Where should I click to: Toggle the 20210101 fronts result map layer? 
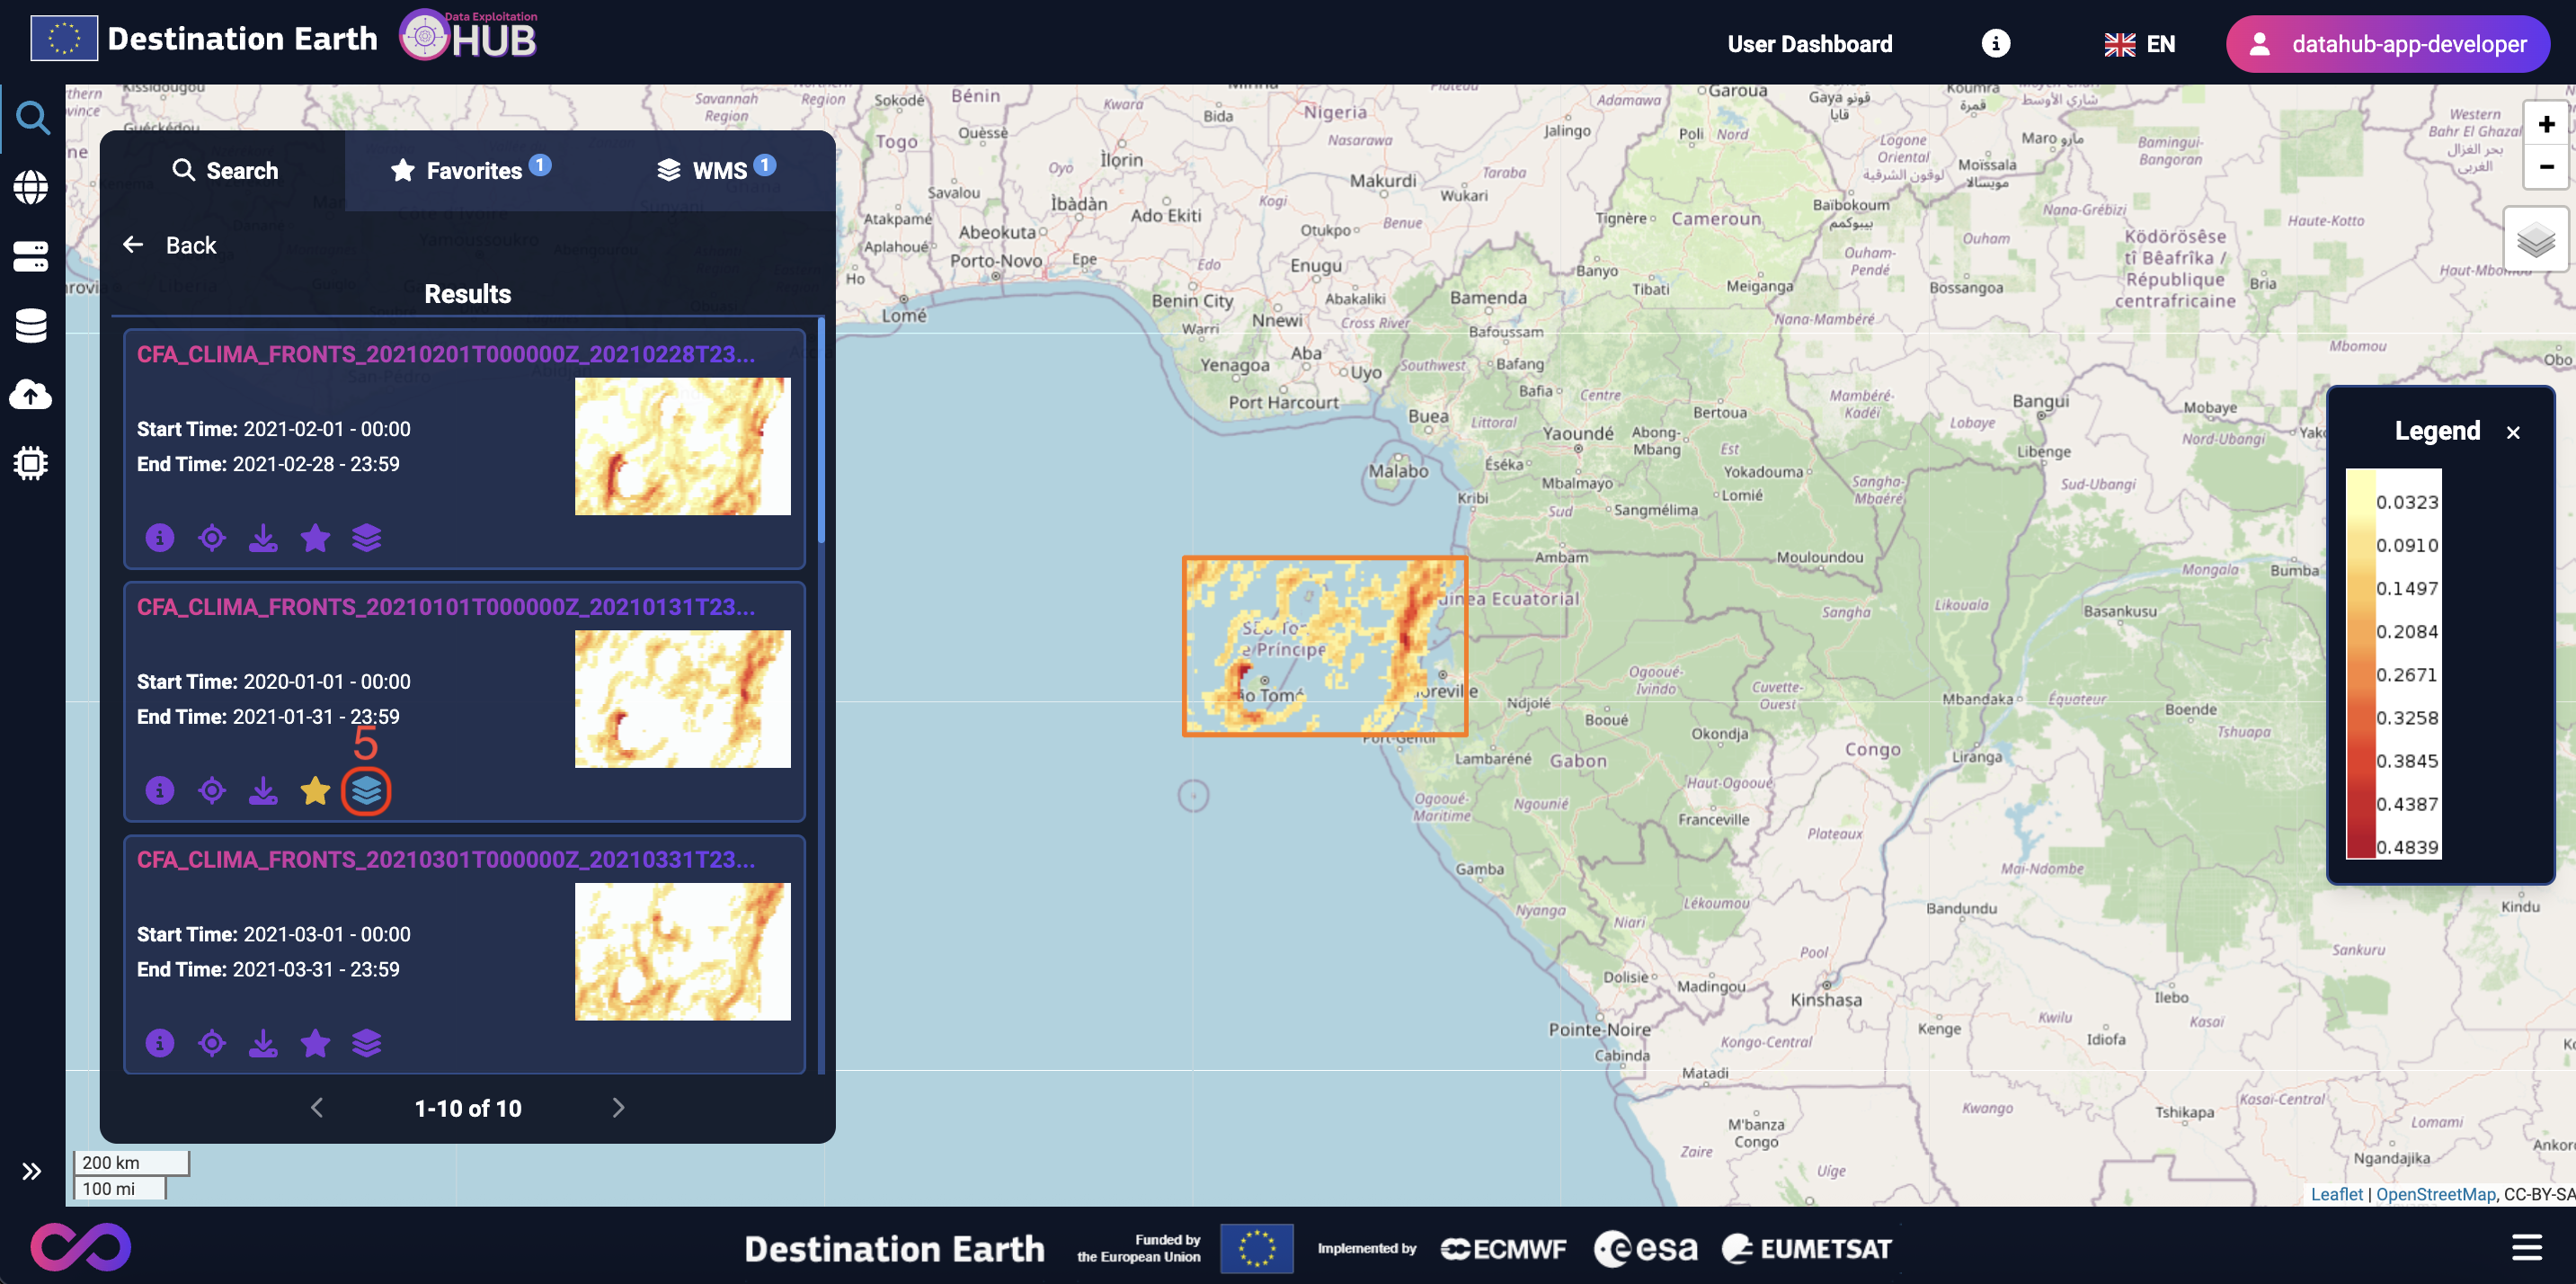click(x=367, y=791)
